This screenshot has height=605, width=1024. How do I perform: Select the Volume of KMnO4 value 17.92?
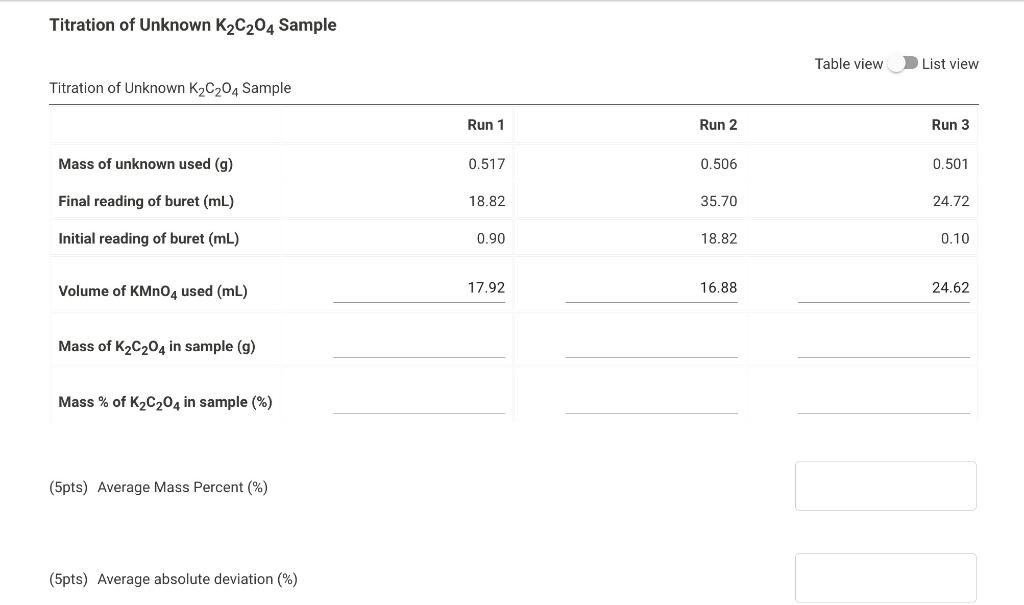(x=486, y=286)
